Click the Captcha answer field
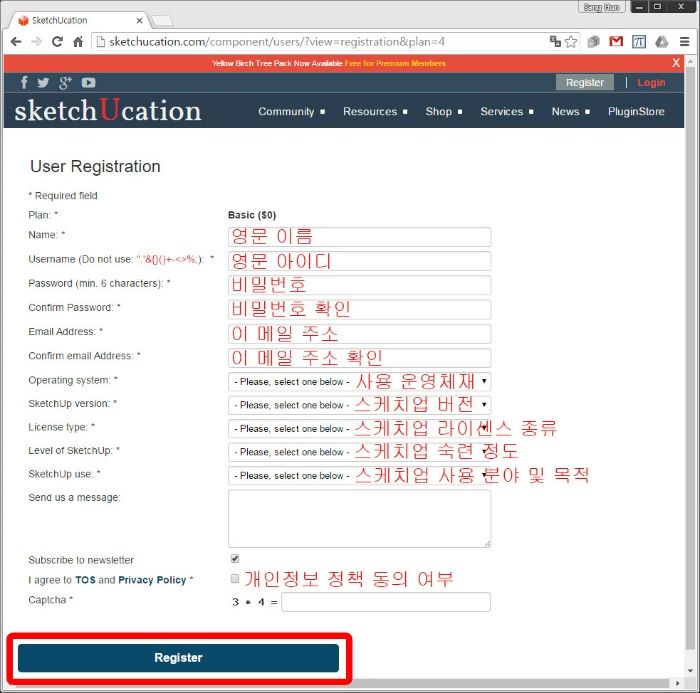700x693 pixels. (x=386, y=602)
